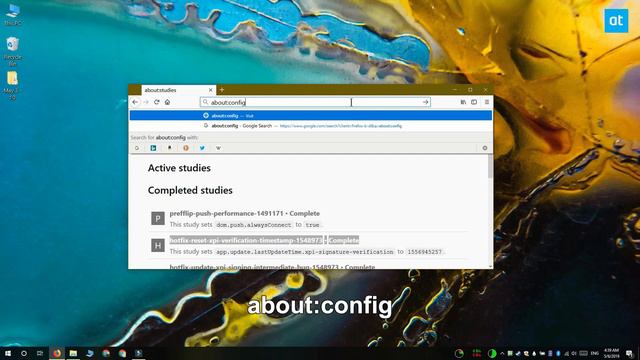
Task: Click the Firefox taskbar icon
Action: 57,353
